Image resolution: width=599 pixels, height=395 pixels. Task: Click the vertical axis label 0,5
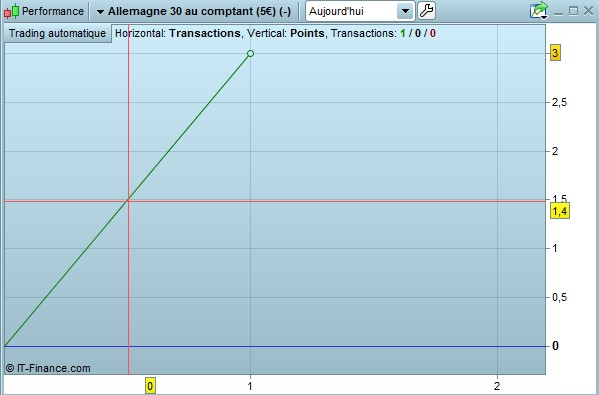click(x=559, y=297)
